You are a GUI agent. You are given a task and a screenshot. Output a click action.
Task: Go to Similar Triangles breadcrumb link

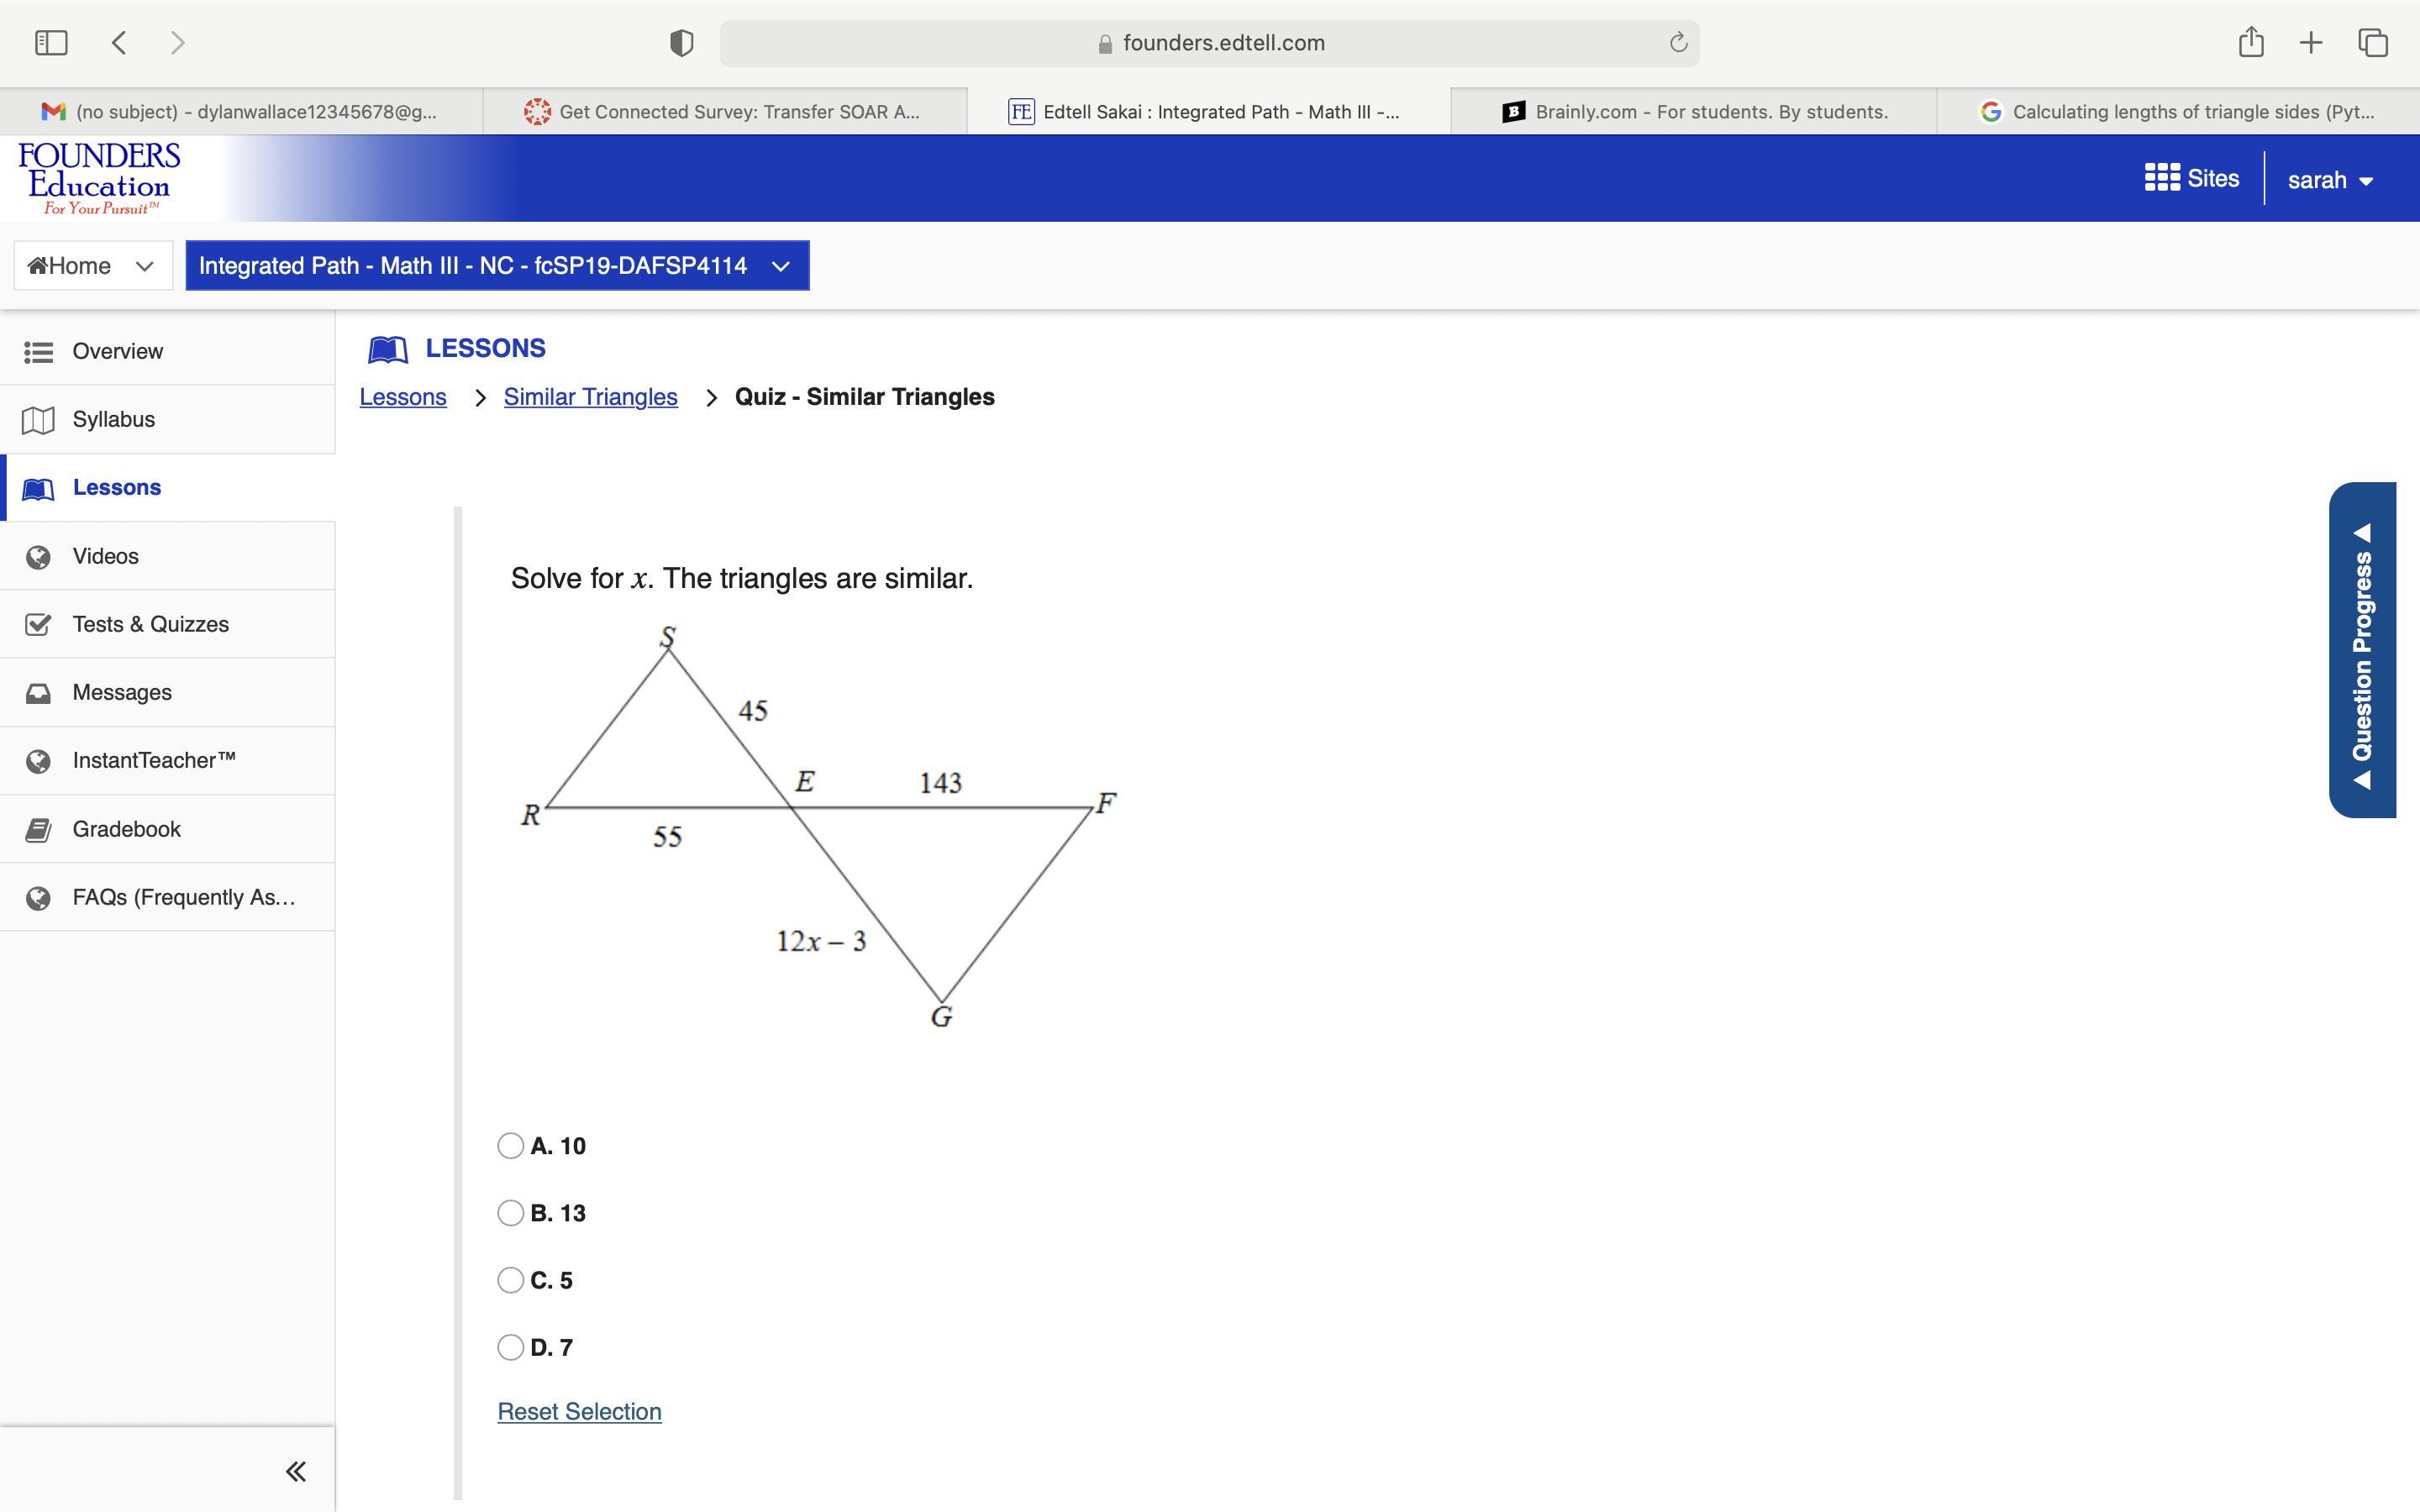click(x=590, y=397)
